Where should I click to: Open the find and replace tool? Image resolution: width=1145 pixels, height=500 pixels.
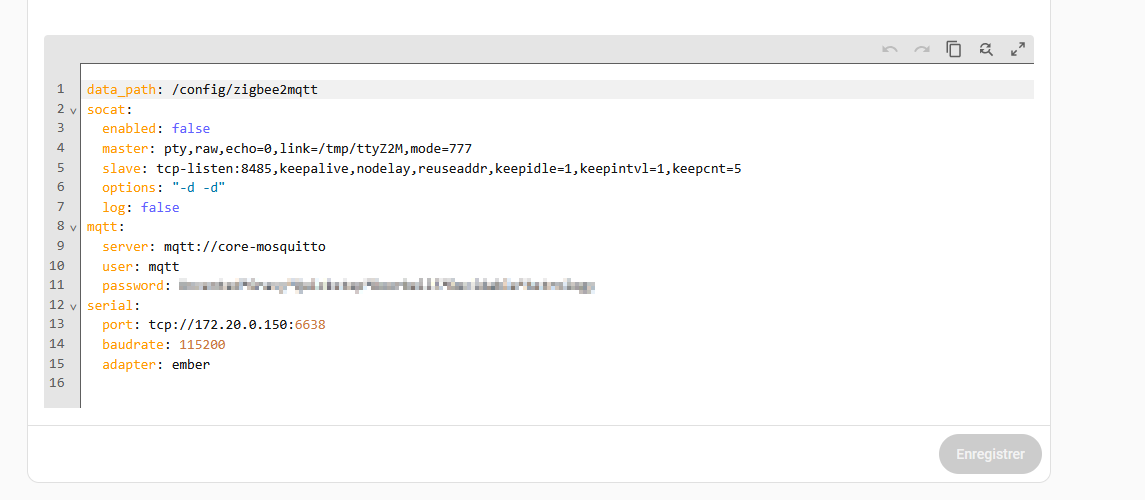tap(986, 49)
